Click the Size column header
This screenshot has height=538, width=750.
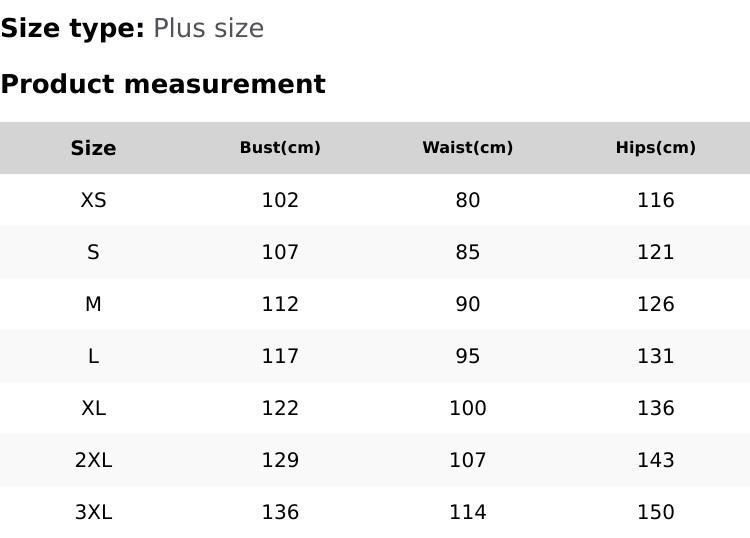[x=93, y=148]
